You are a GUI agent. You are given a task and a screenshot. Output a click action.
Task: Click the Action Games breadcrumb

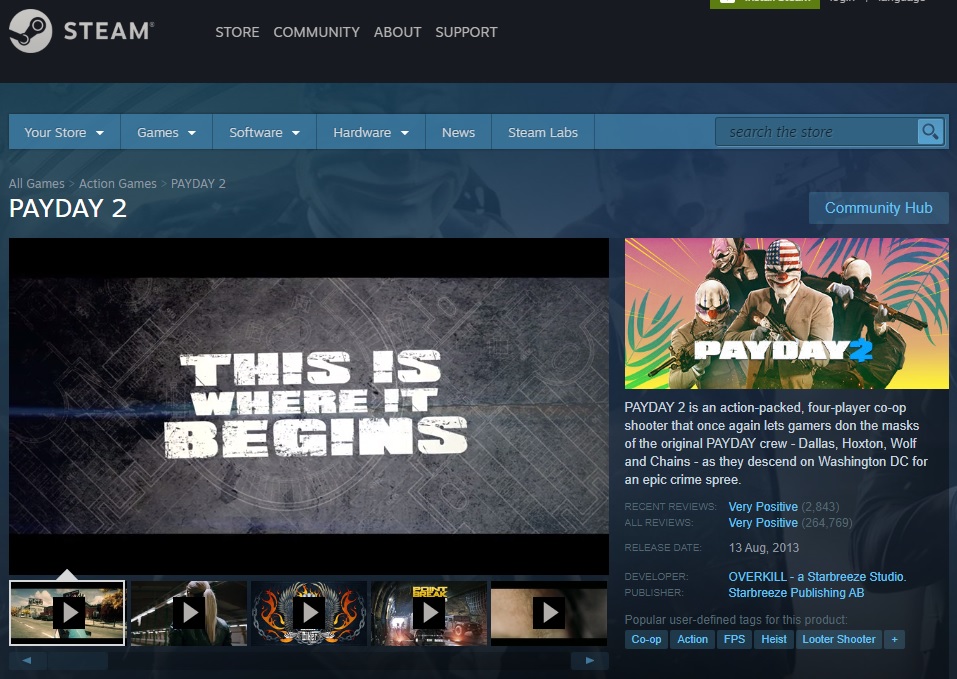click(118, 183)
